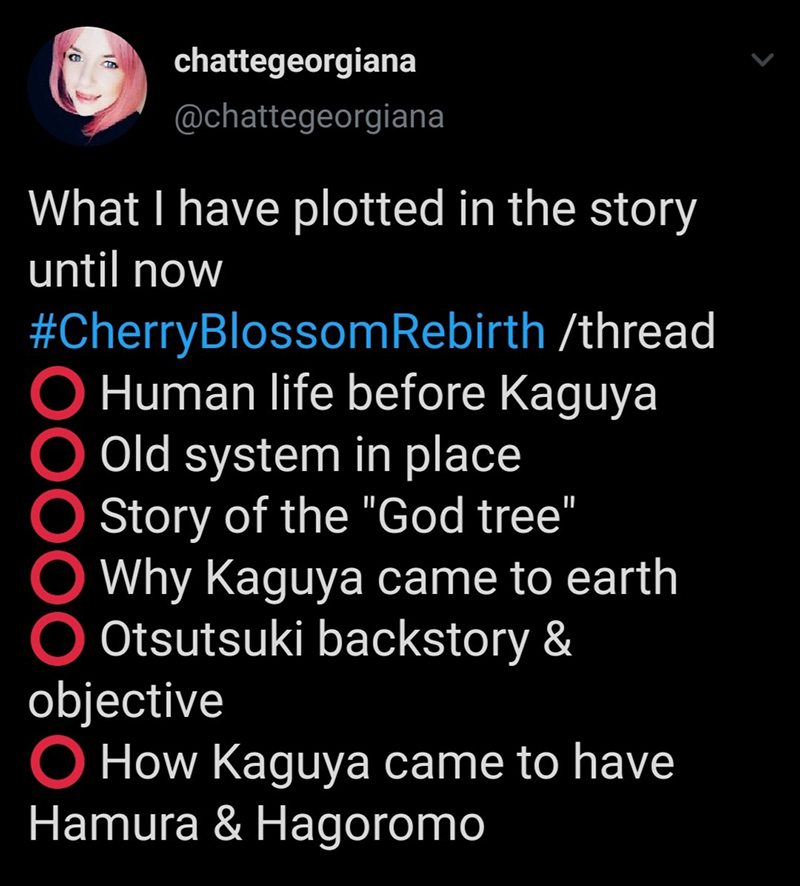The image size is (800, 886).
Task: Open the chattegeorgiana display name profile
Action: (x=295, y=62)
